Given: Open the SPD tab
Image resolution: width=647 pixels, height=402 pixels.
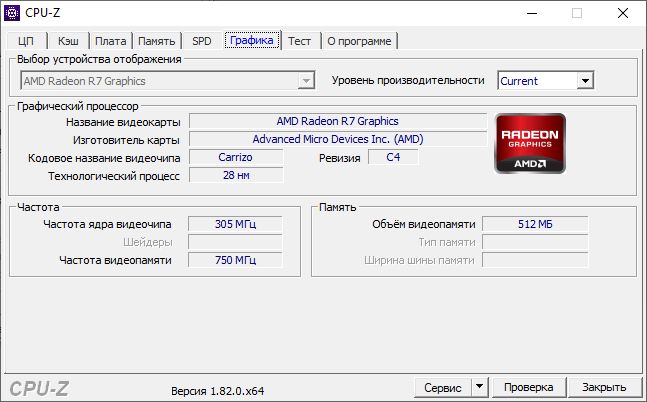Looking at the screenshot, I should coord(202,41).
